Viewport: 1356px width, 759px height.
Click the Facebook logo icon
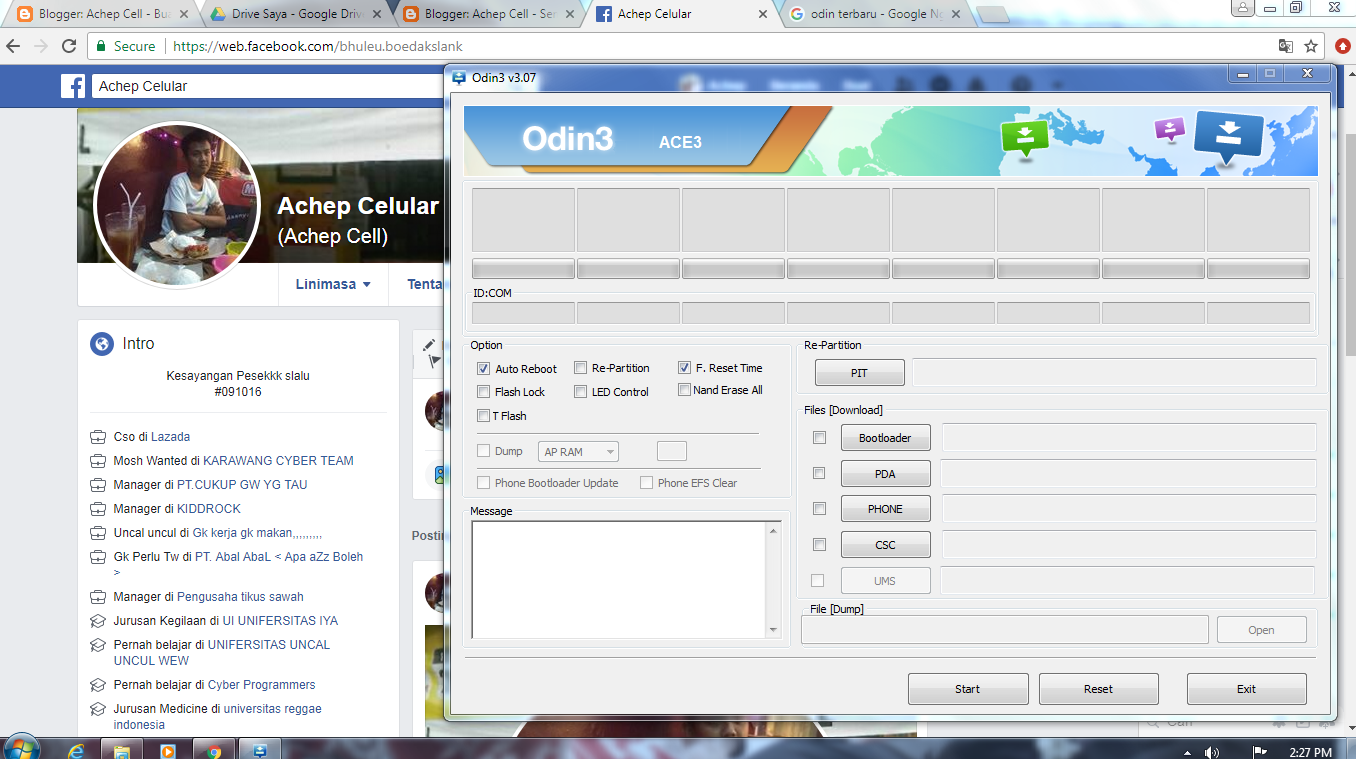[73, 86]
